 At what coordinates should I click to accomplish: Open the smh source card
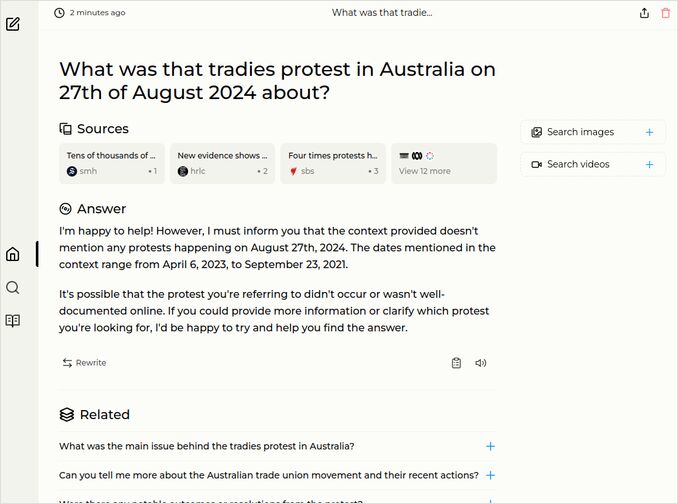click(x=112, y=163)
